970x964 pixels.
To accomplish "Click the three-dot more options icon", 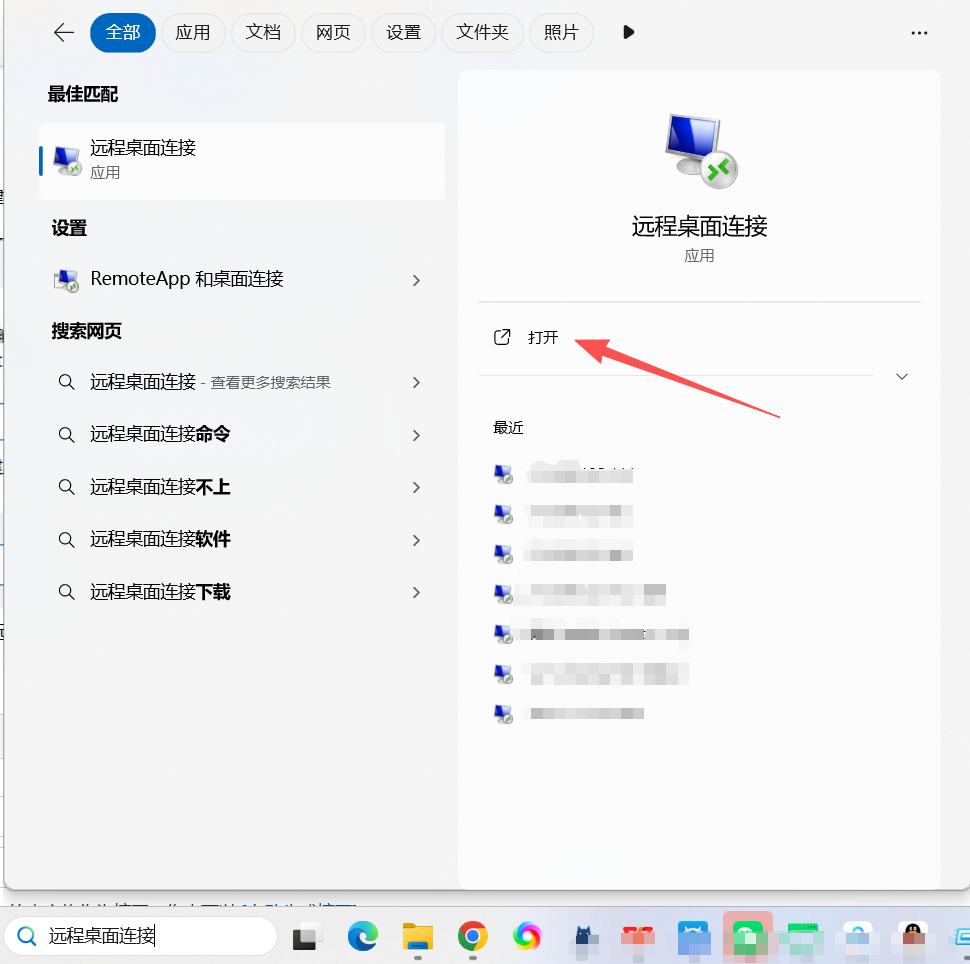I will pyautogui.click(x=919, y=33).
